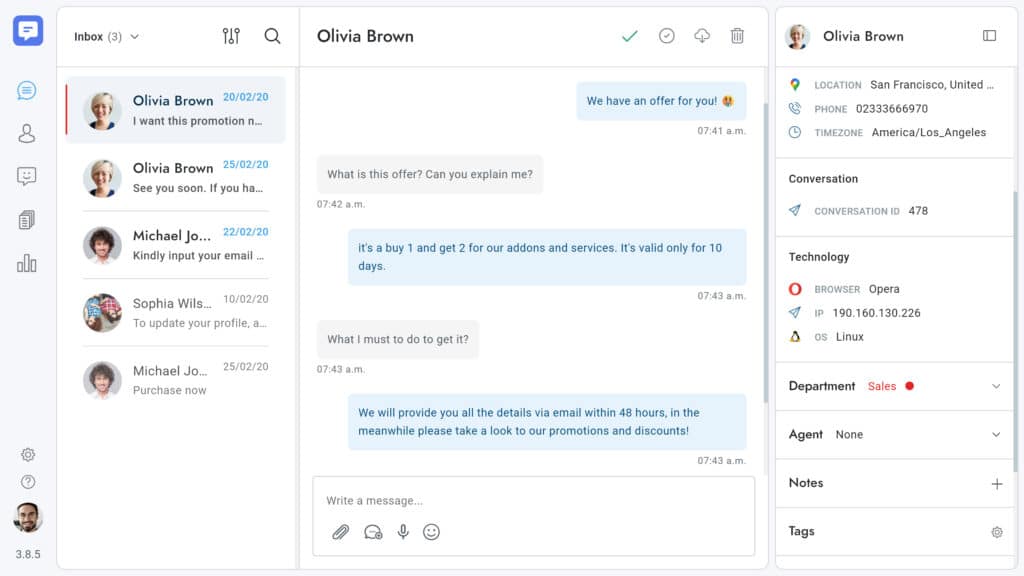1024x576 pixels.
Task: Attach a file using the paperclip icon
Action: [340, 532]
